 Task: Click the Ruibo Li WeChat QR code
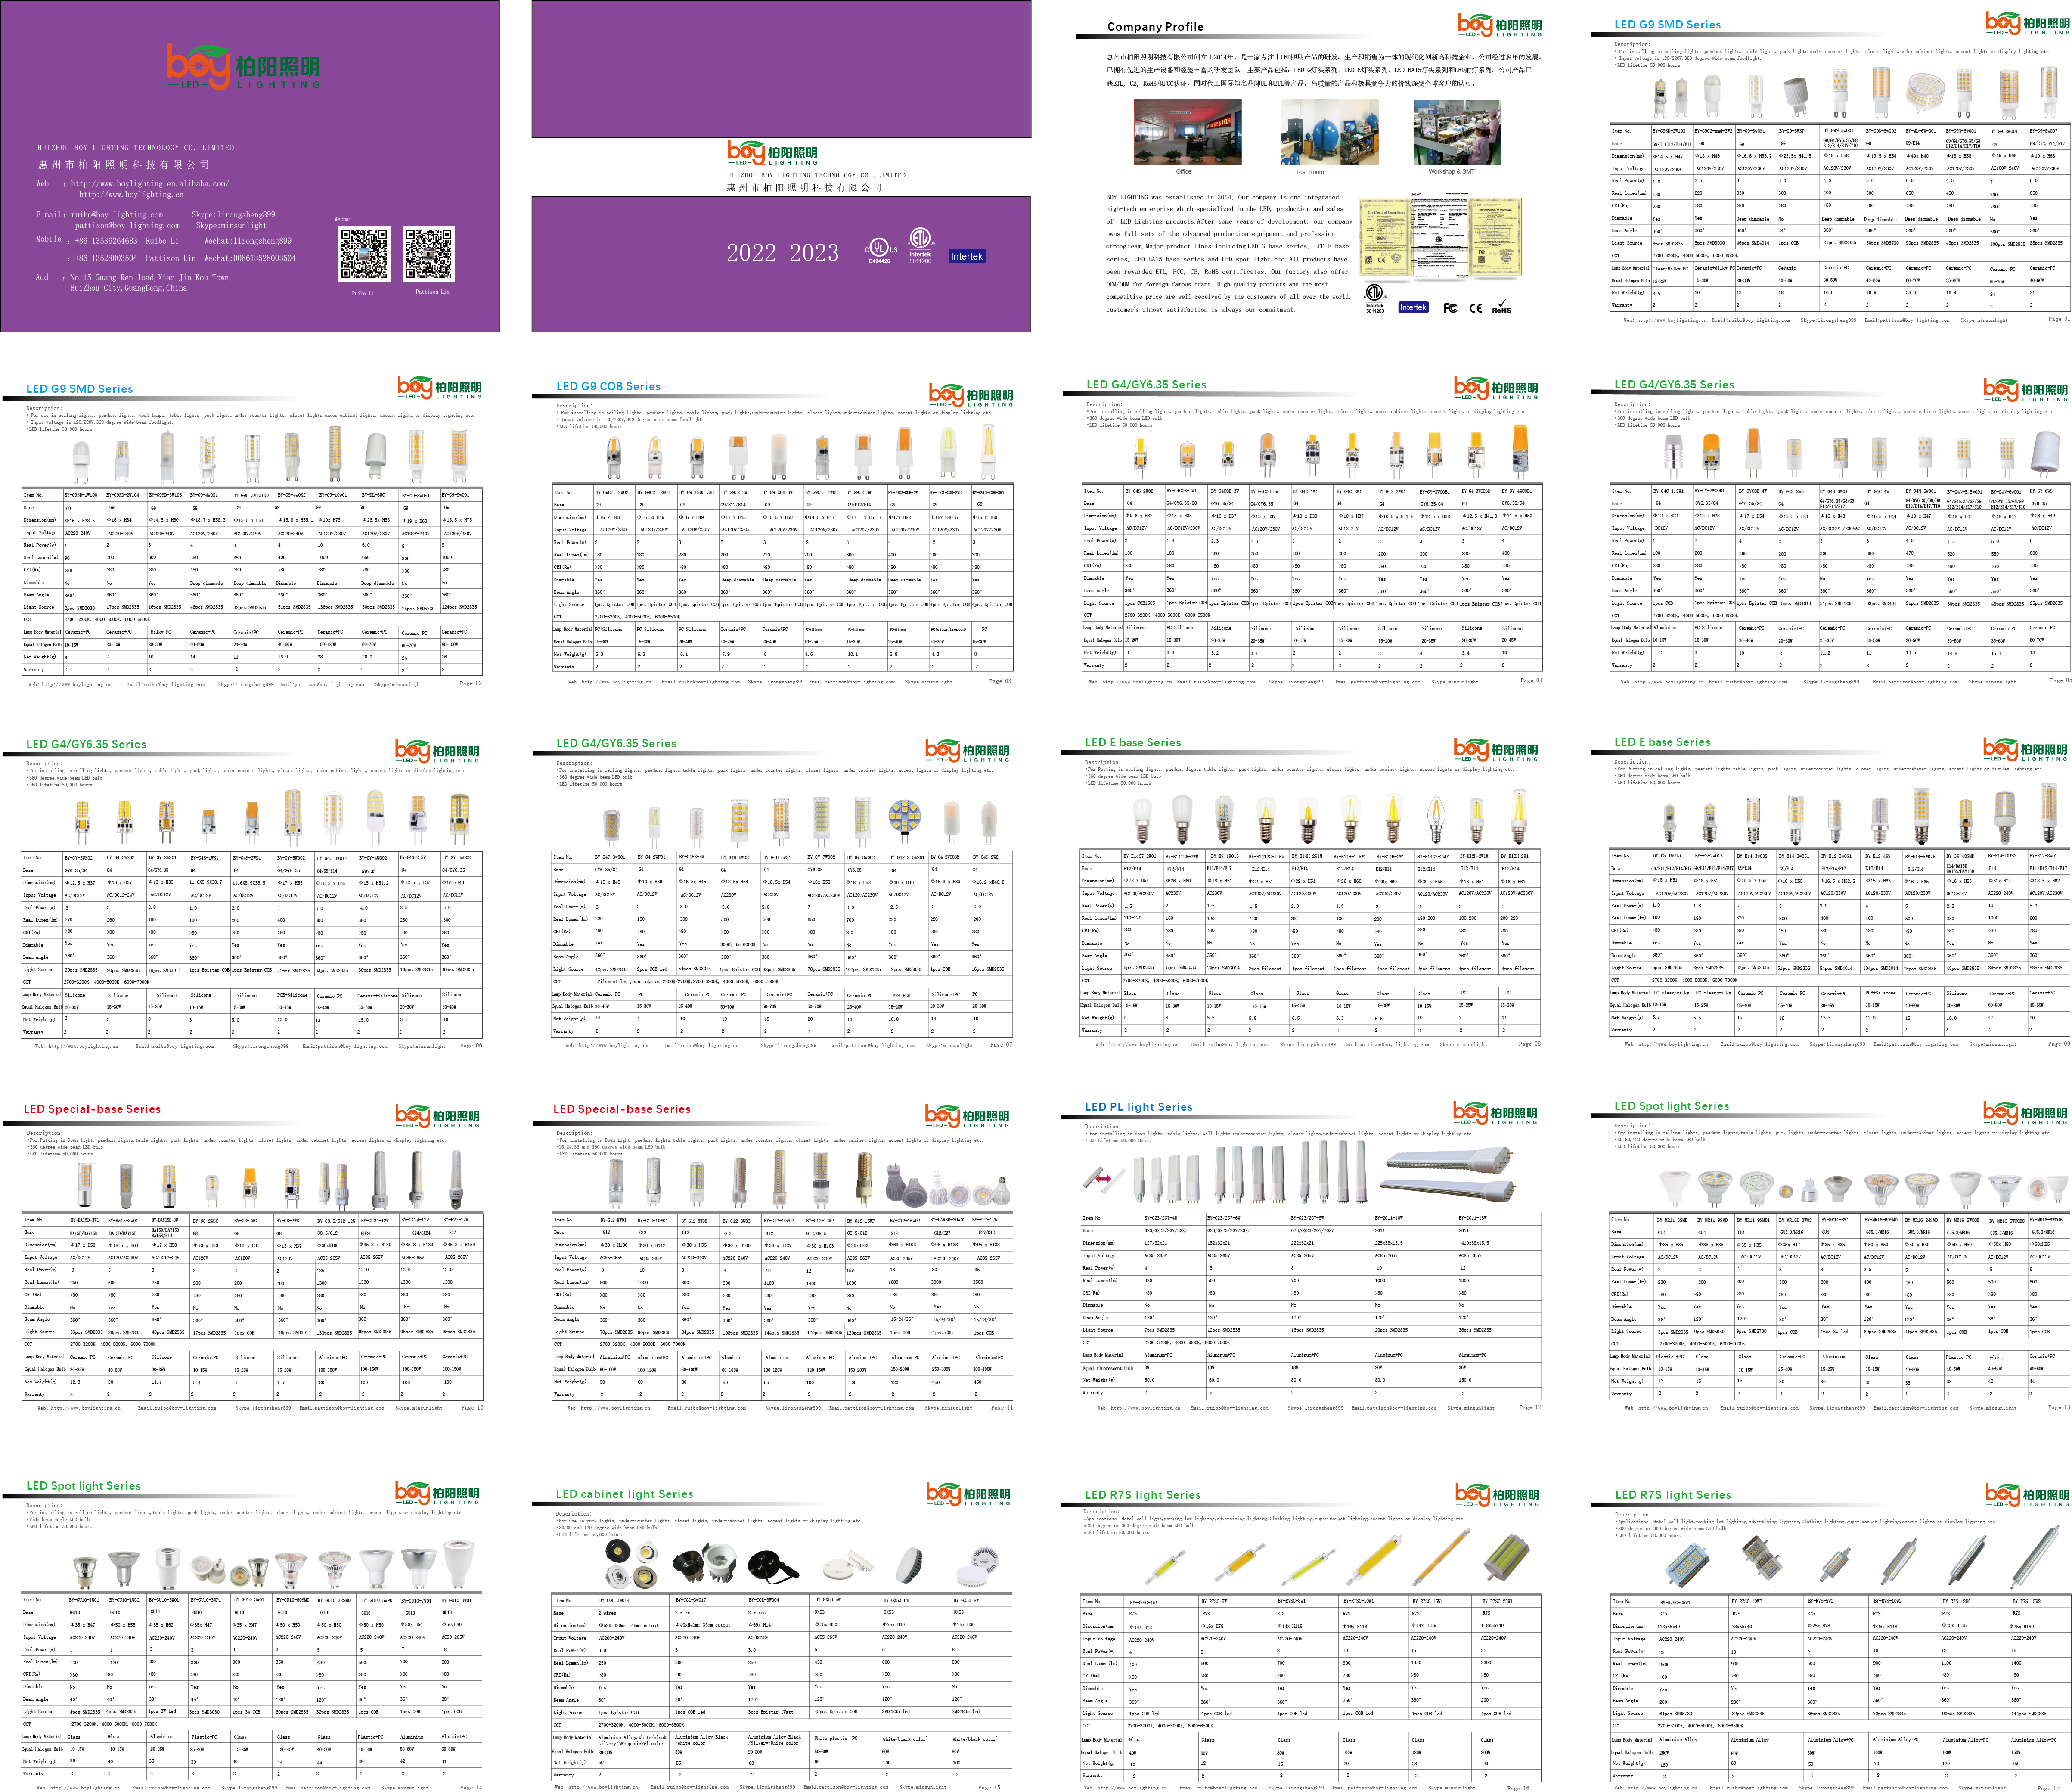(x=364, y=254)
